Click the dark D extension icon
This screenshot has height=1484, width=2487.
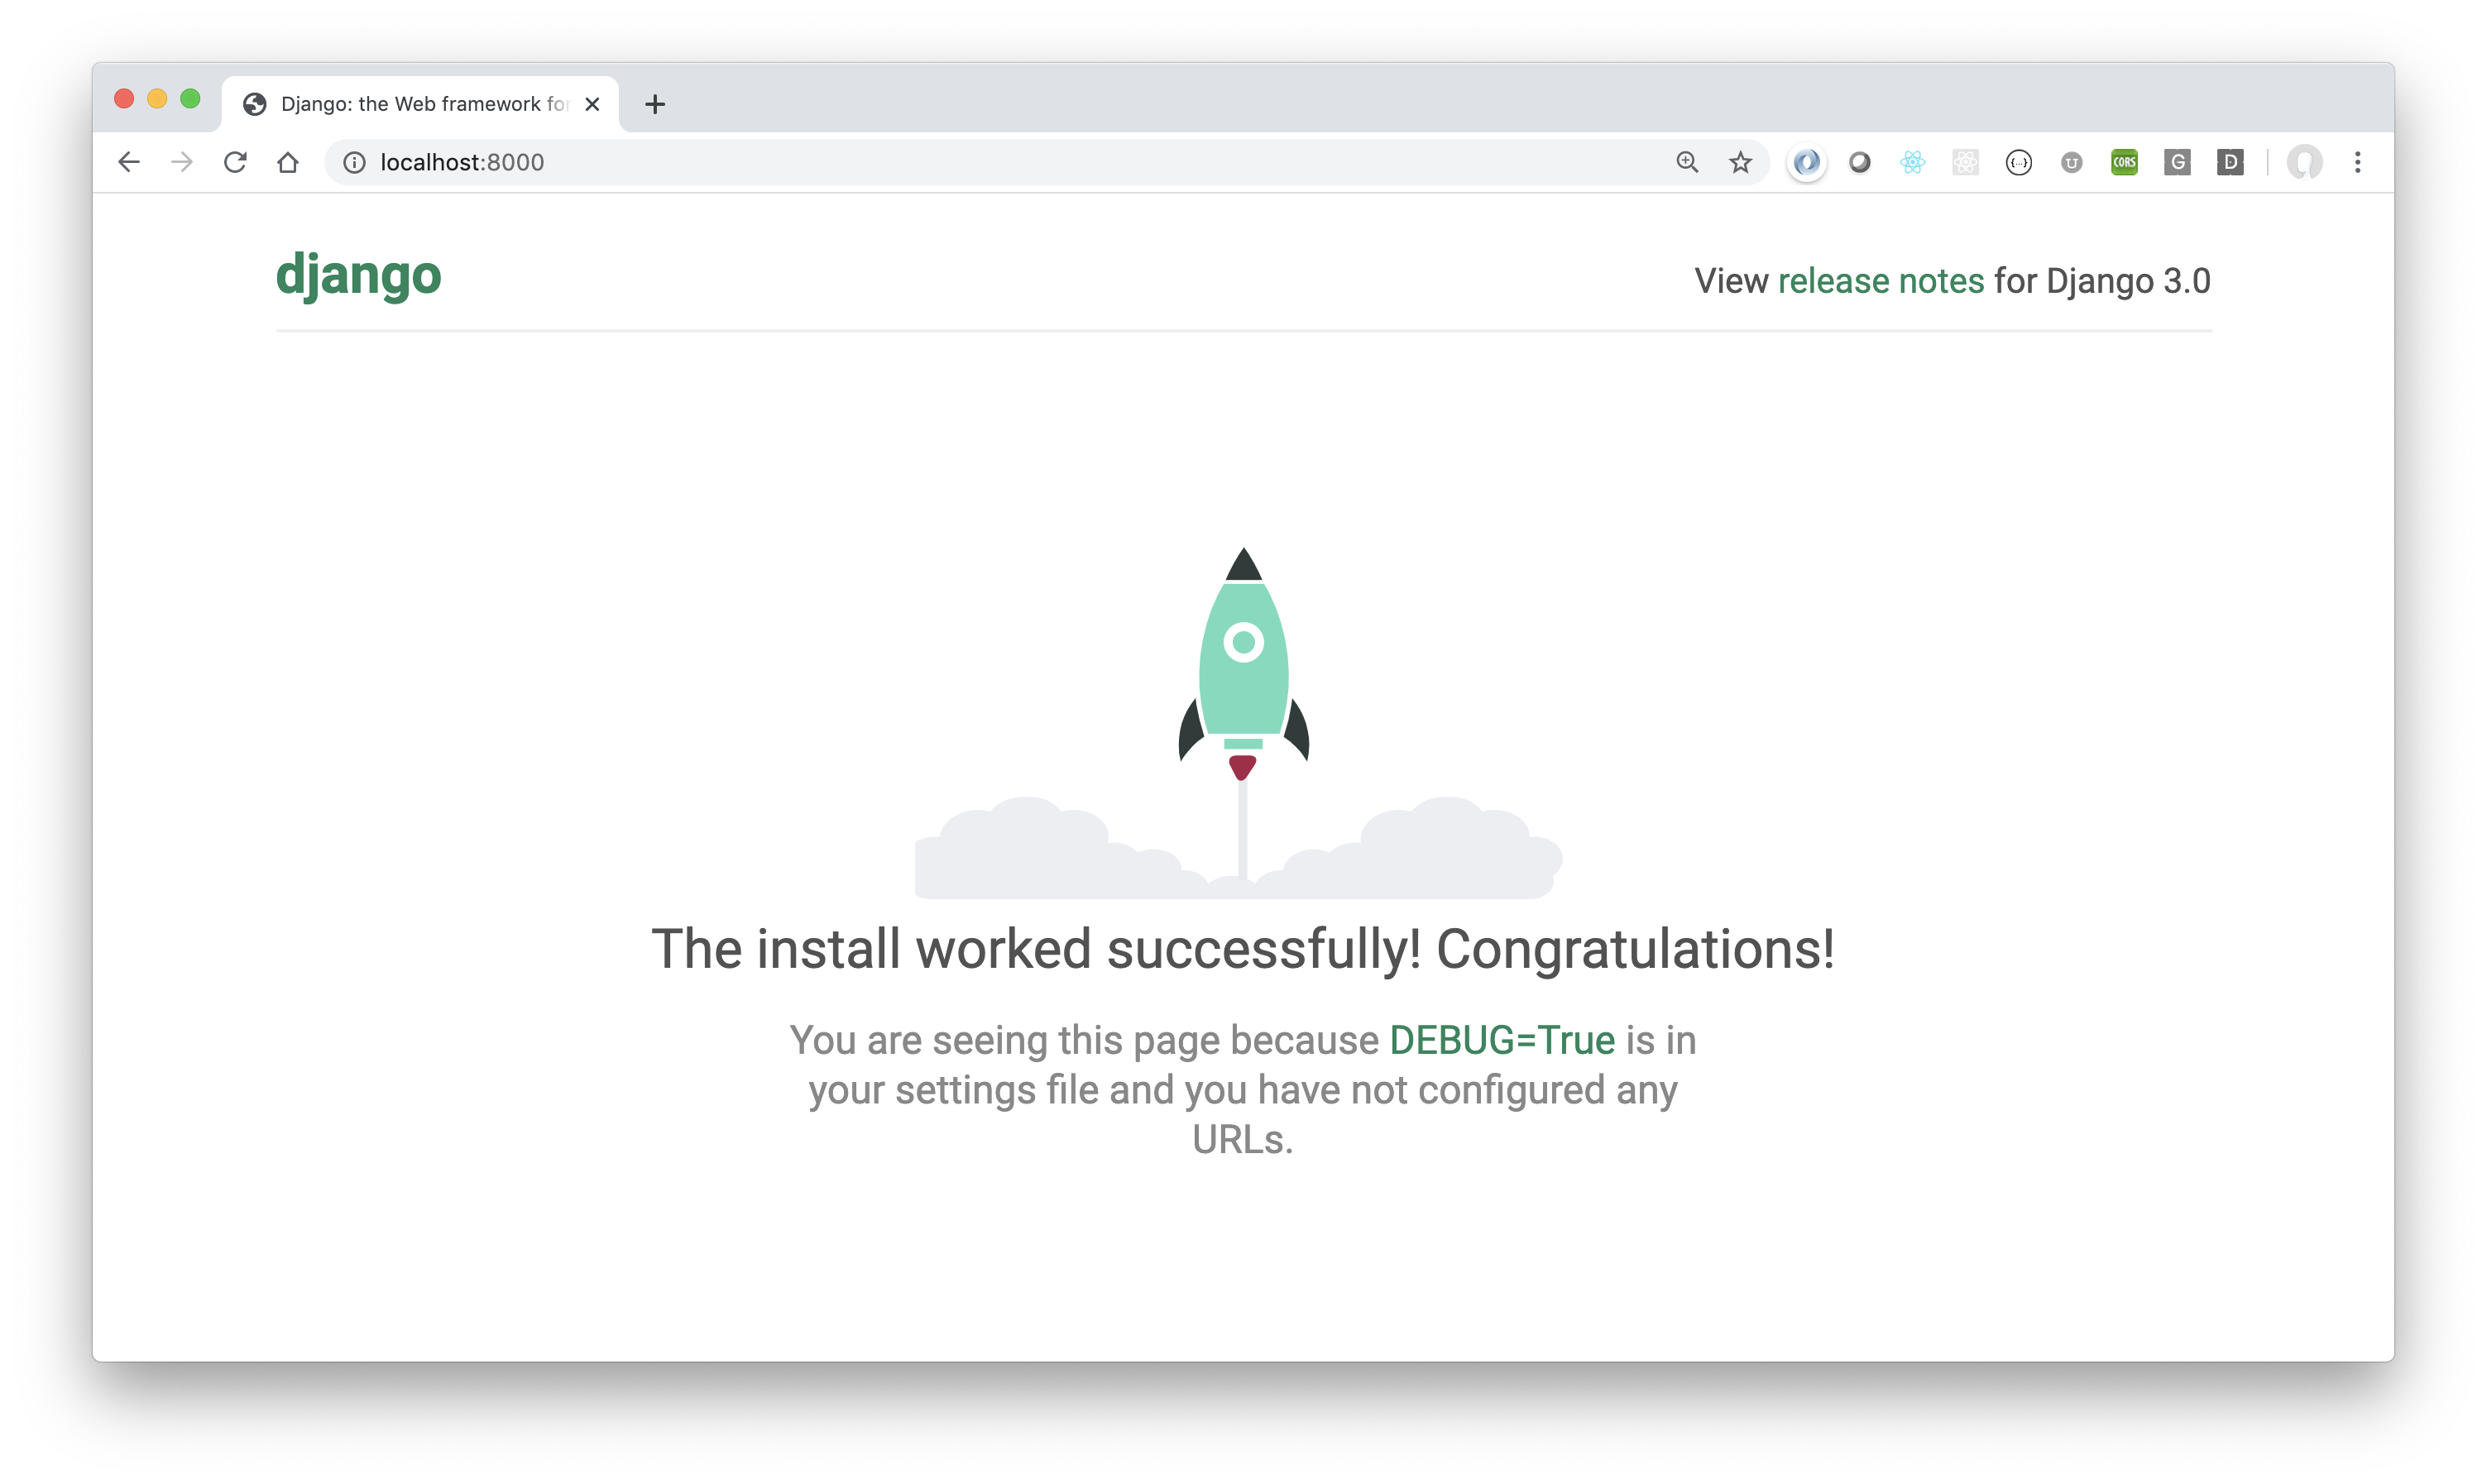[x=2230, y=162]
